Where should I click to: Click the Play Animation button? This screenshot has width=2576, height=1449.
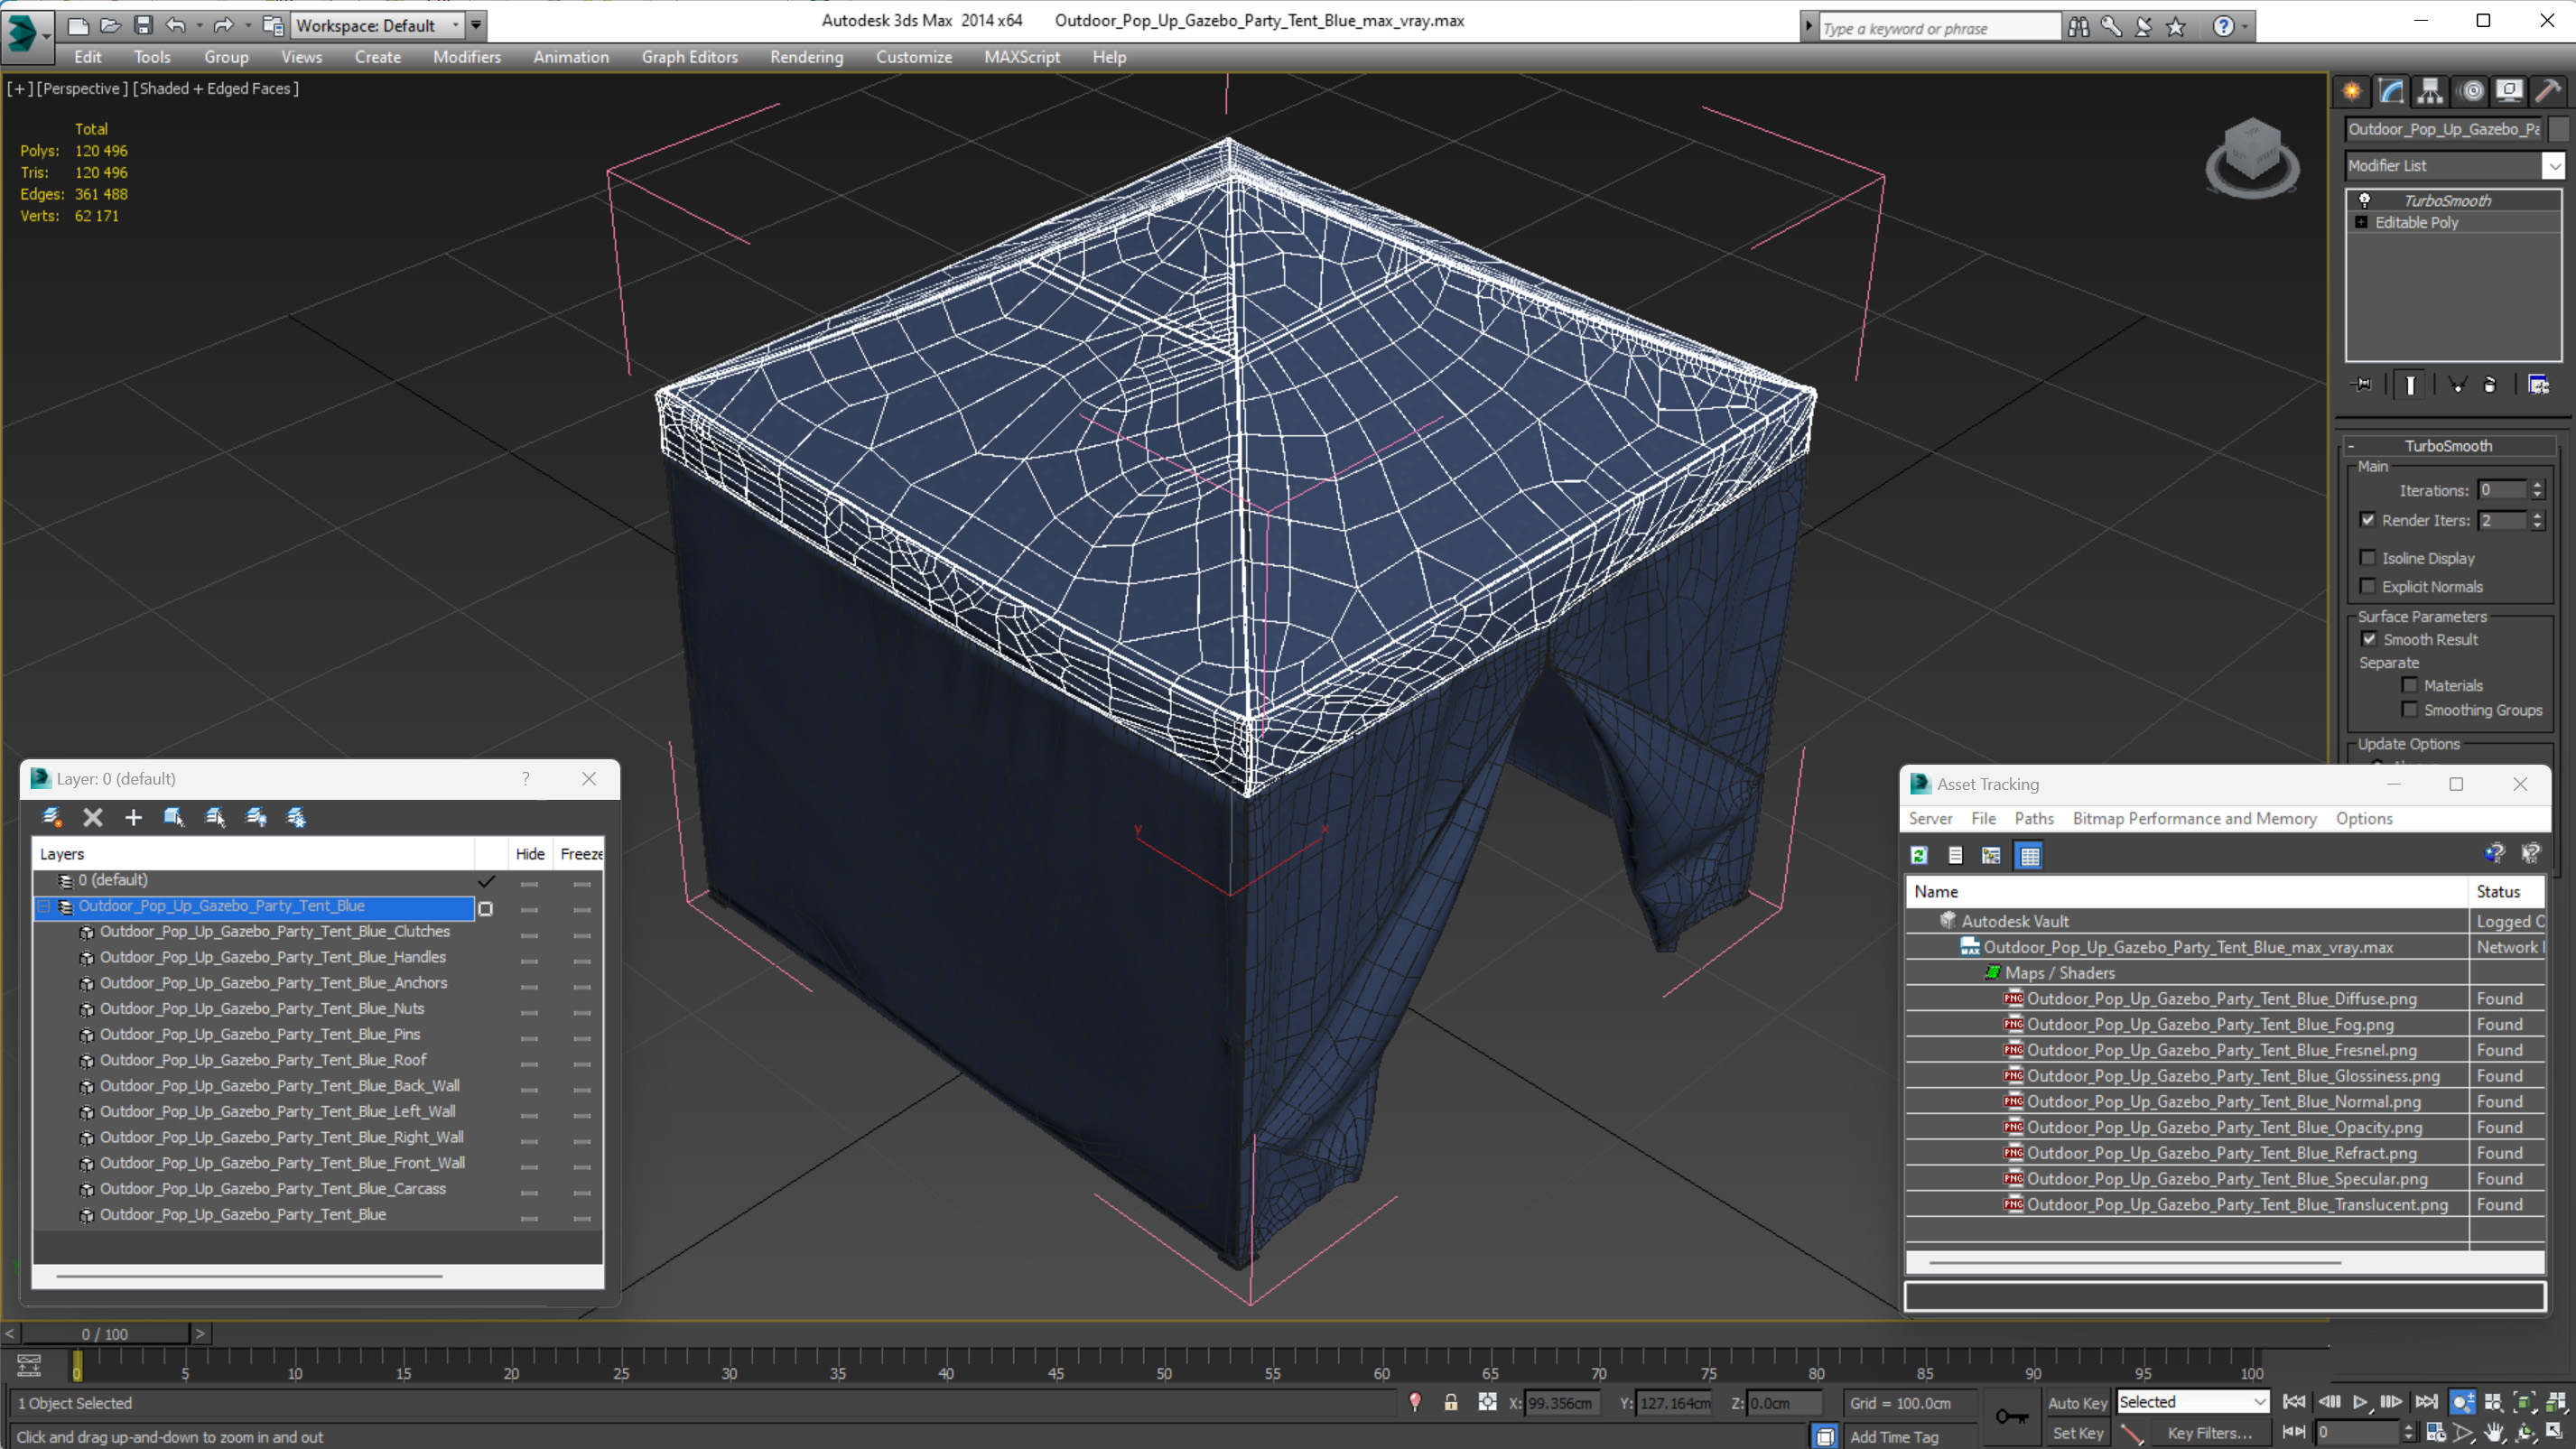click(2360, 1402)
